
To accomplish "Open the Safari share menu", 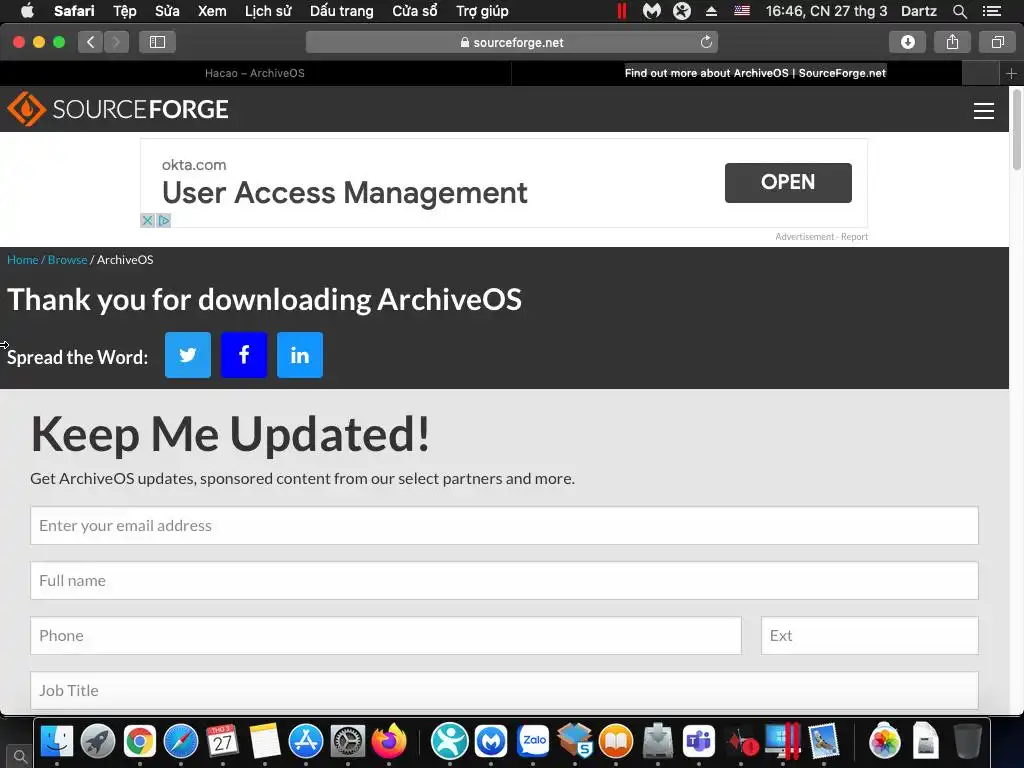I will (x=952, y=42).
